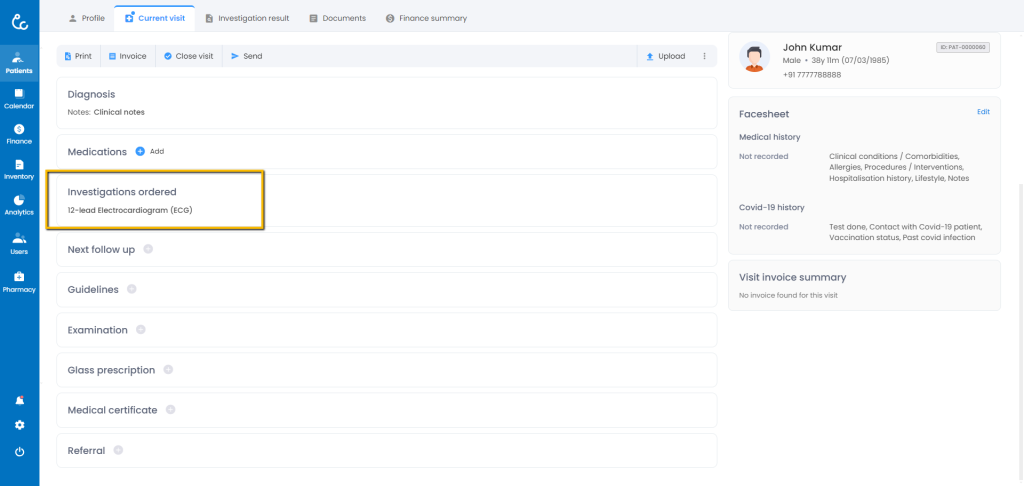Image resolution: width=1024 pixels, height=486 pixels.
Task: Open the Calendar sidebar icon
Action: [19, 98]
